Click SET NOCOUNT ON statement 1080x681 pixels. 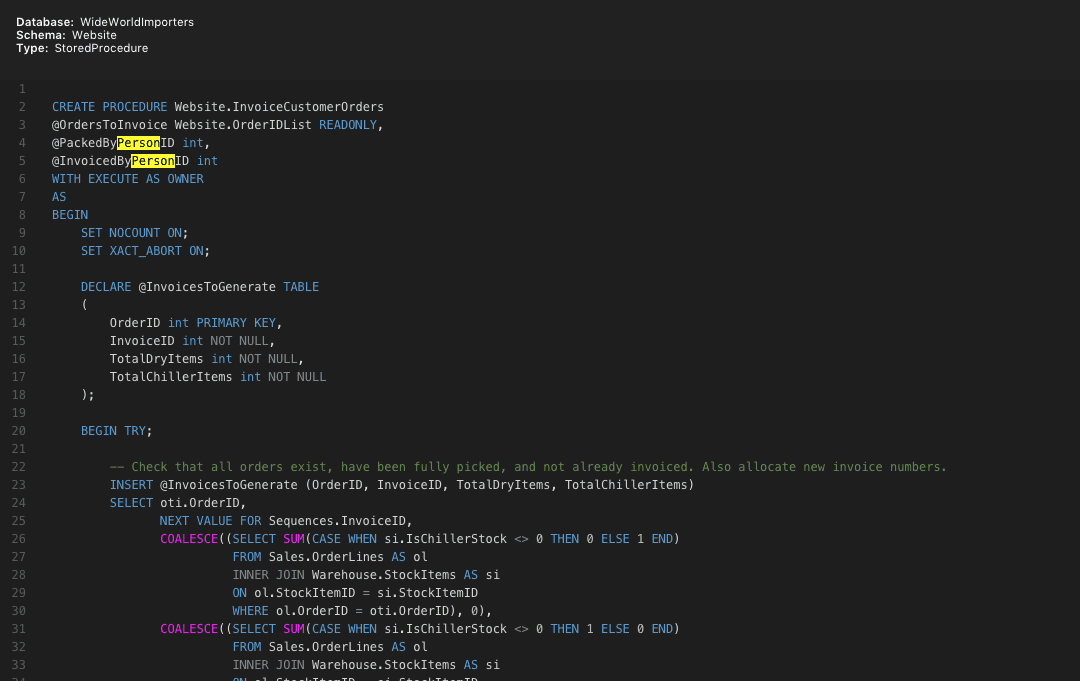tap(134, 233)
